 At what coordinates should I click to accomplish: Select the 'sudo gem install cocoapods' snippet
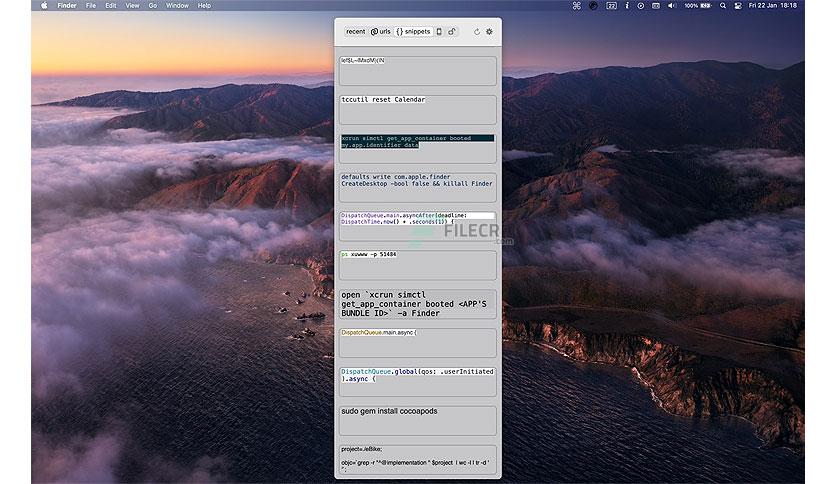[417, 421]
